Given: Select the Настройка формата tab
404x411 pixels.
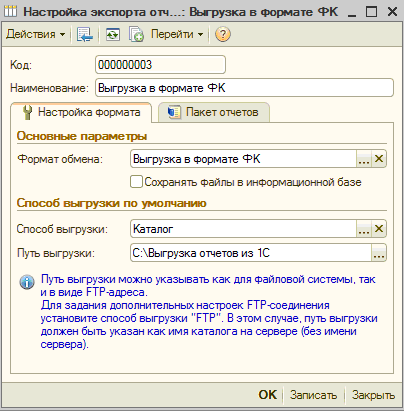Looking at the screenshot, I should point(81,112).
